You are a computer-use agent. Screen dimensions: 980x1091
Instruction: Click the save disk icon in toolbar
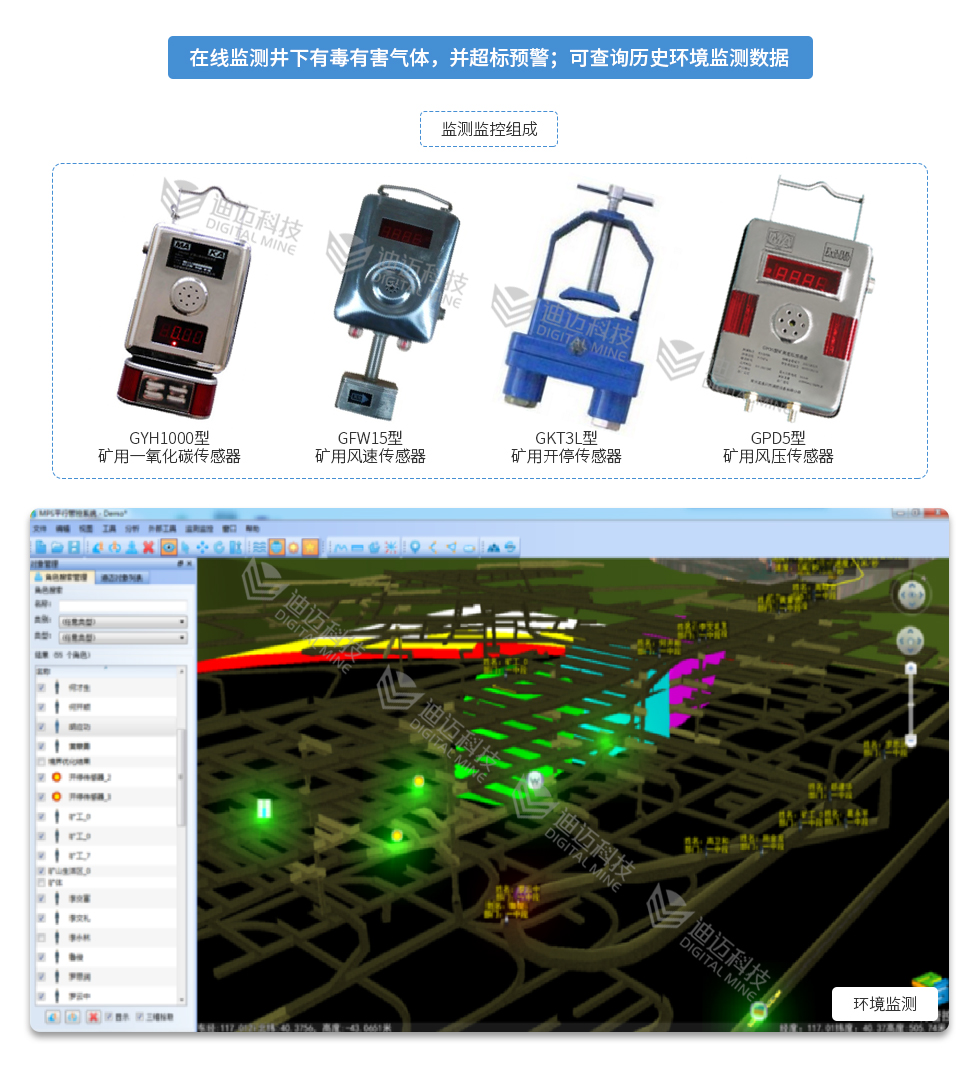tap(74, 547)
